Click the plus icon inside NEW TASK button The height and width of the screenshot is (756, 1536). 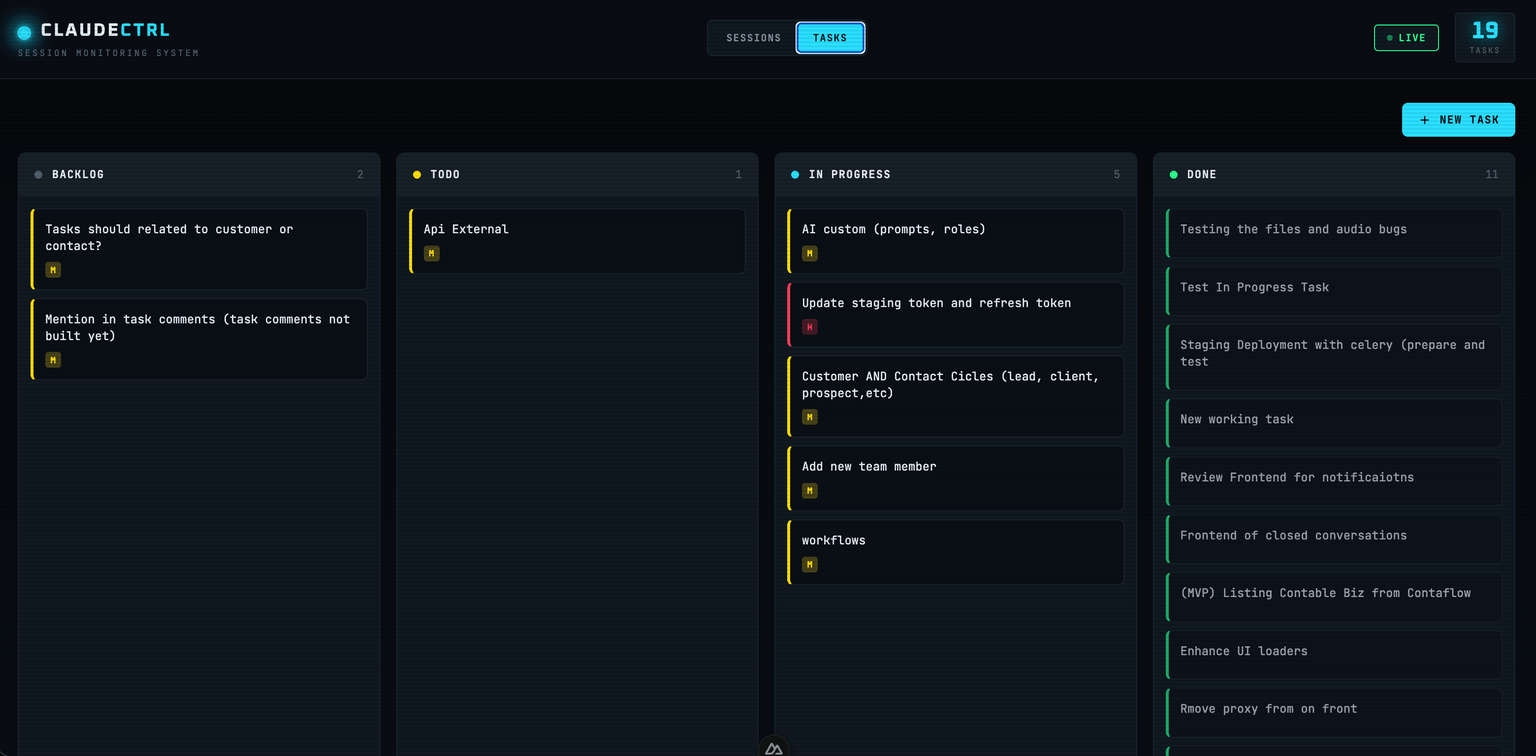click(1423, 119)
